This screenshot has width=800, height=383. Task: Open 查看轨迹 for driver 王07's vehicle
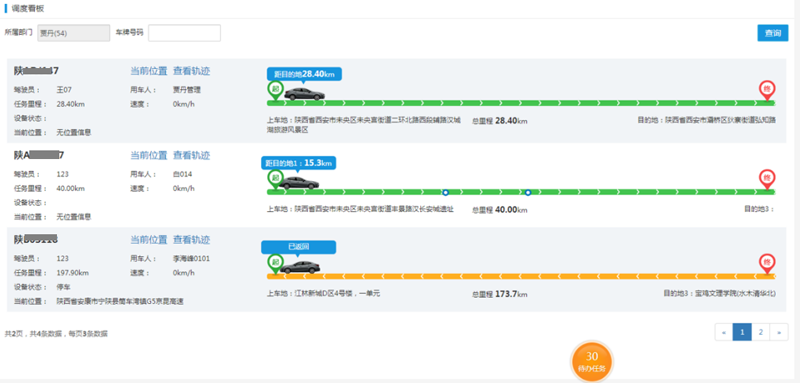(191, 71)
